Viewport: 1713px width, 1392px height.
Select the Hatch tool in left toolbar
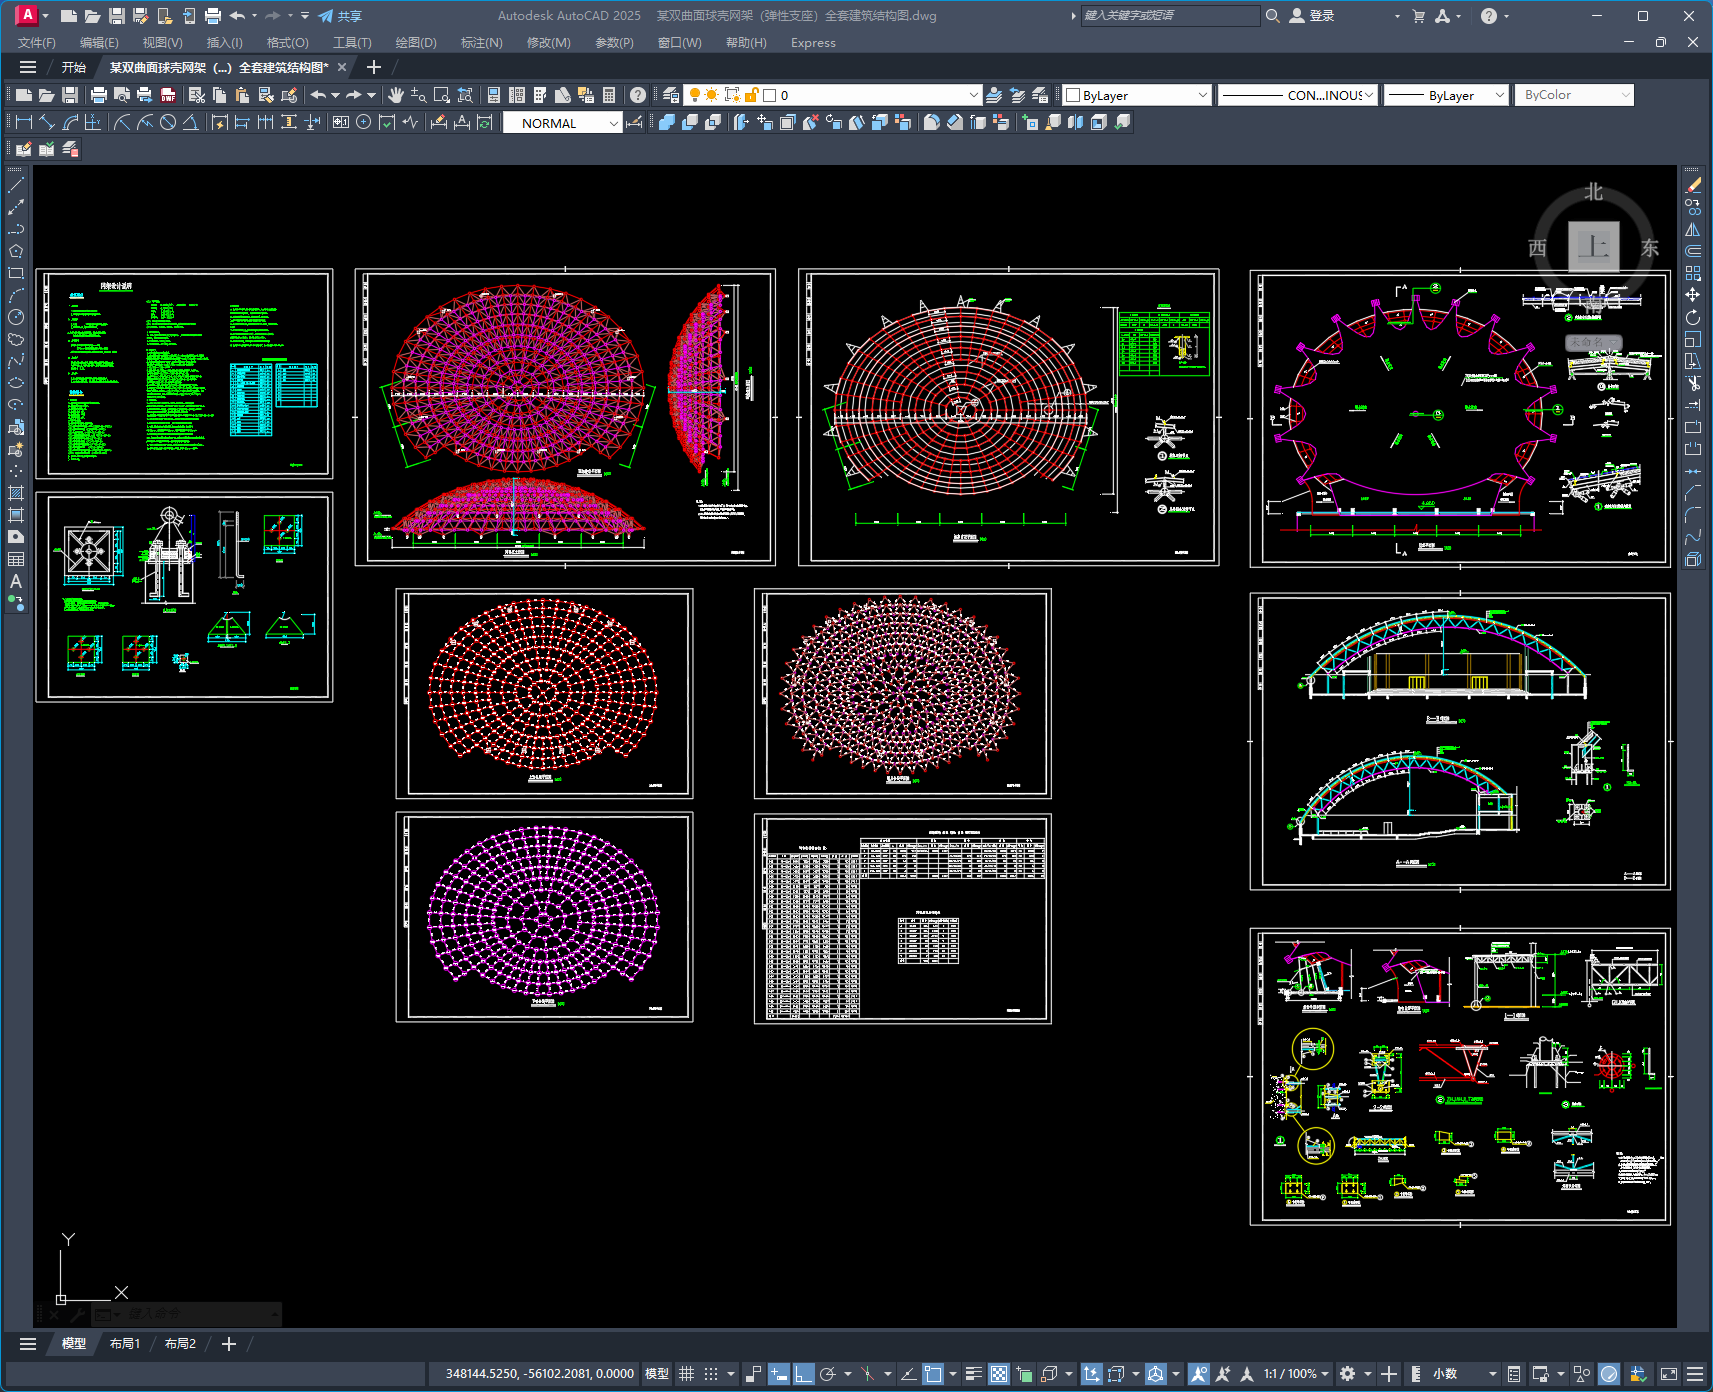click(16, 493)
